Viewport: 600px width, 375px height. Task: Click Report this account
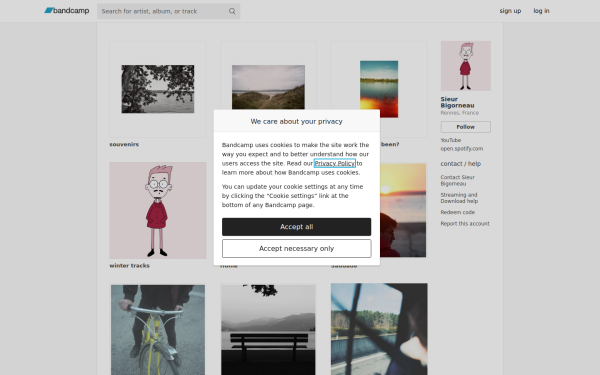click(465, 223)
